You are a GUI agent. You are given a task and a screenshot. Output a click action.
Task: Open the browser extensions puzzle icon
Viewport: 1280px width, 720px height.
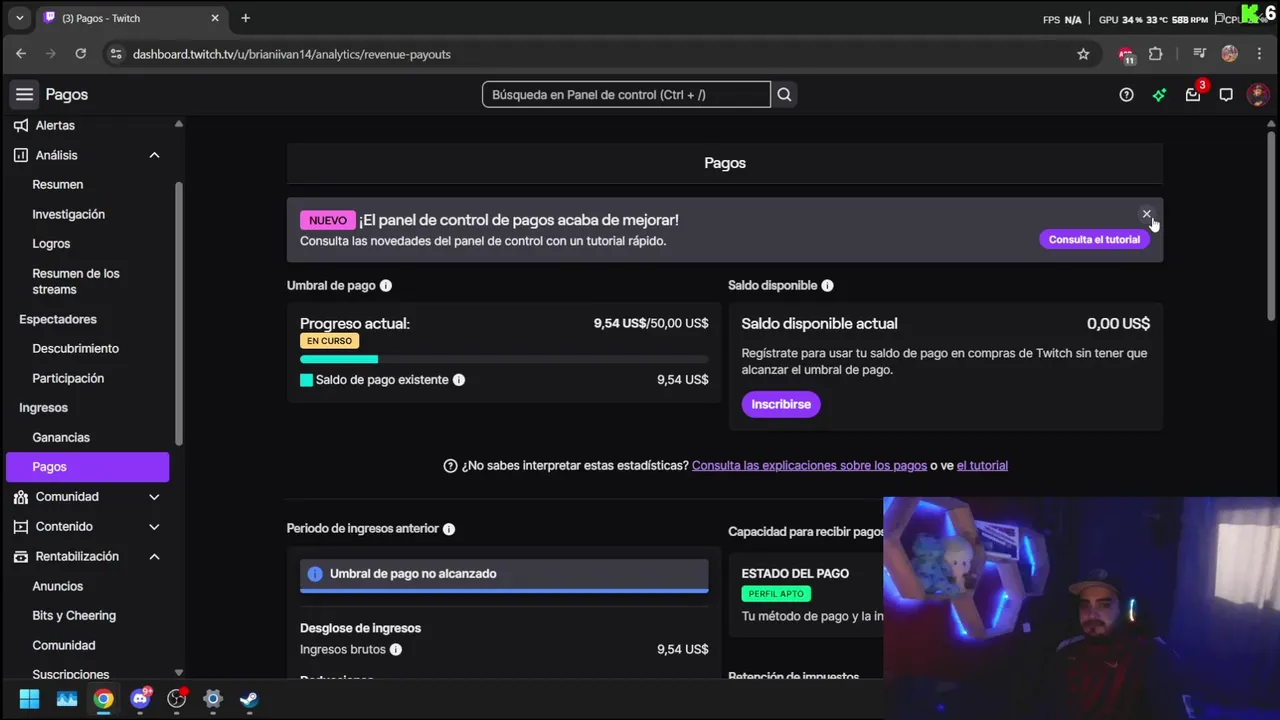[x=1156, y=54]
